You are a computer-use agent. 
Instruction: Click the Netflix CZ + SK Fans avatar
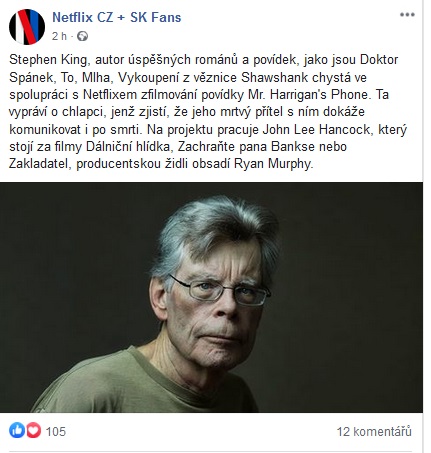(x=27, y=27)
